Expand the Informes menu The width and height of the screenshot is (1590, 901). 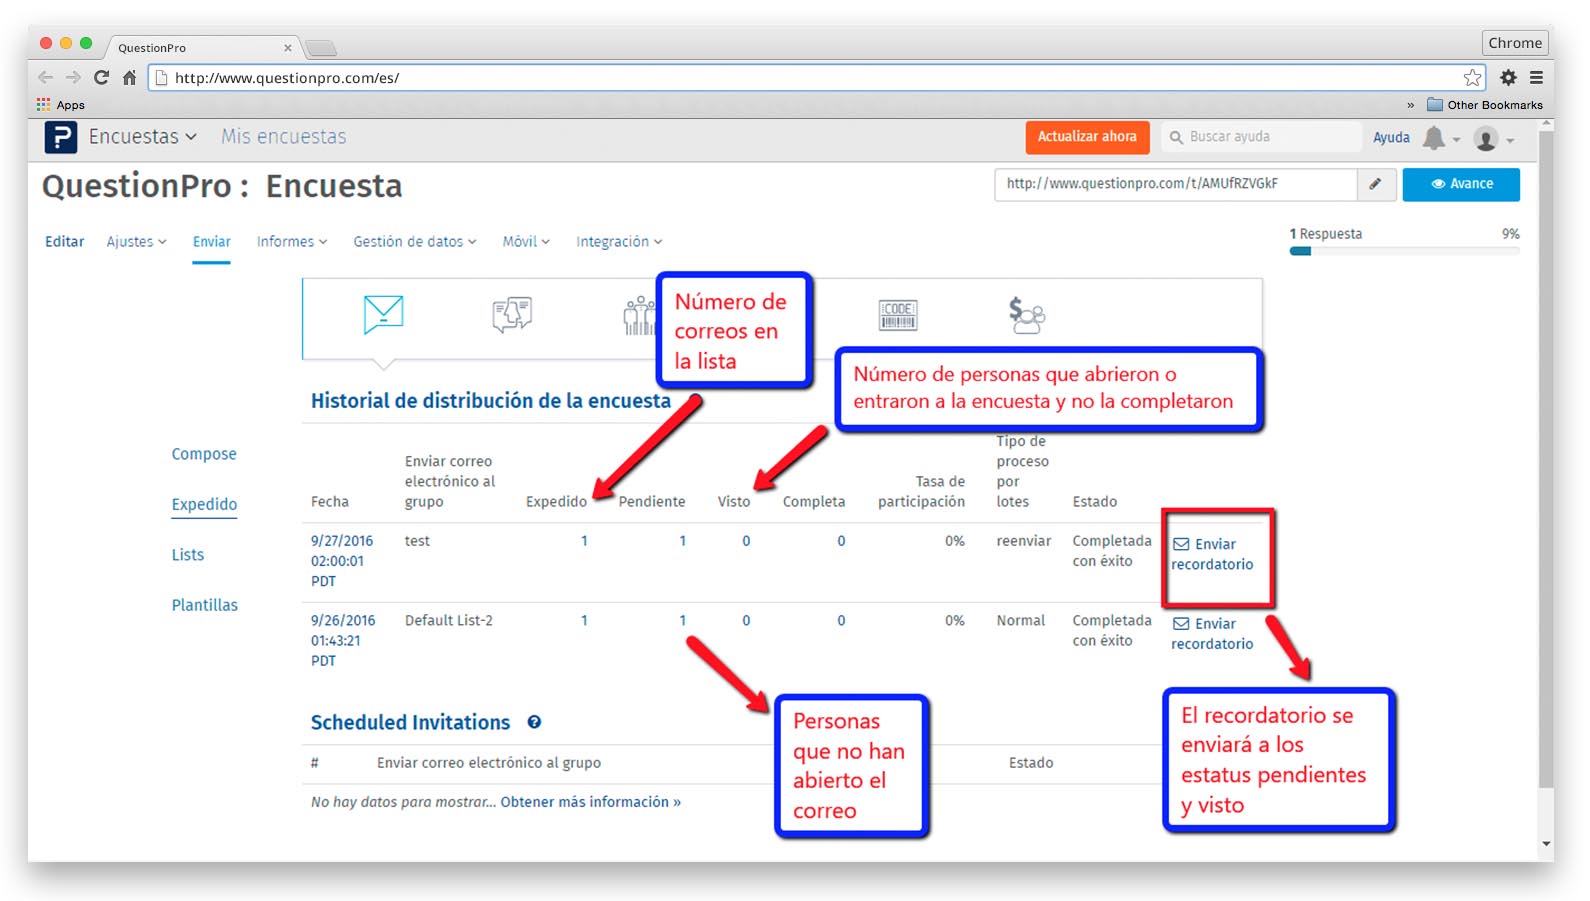(292, 241)
